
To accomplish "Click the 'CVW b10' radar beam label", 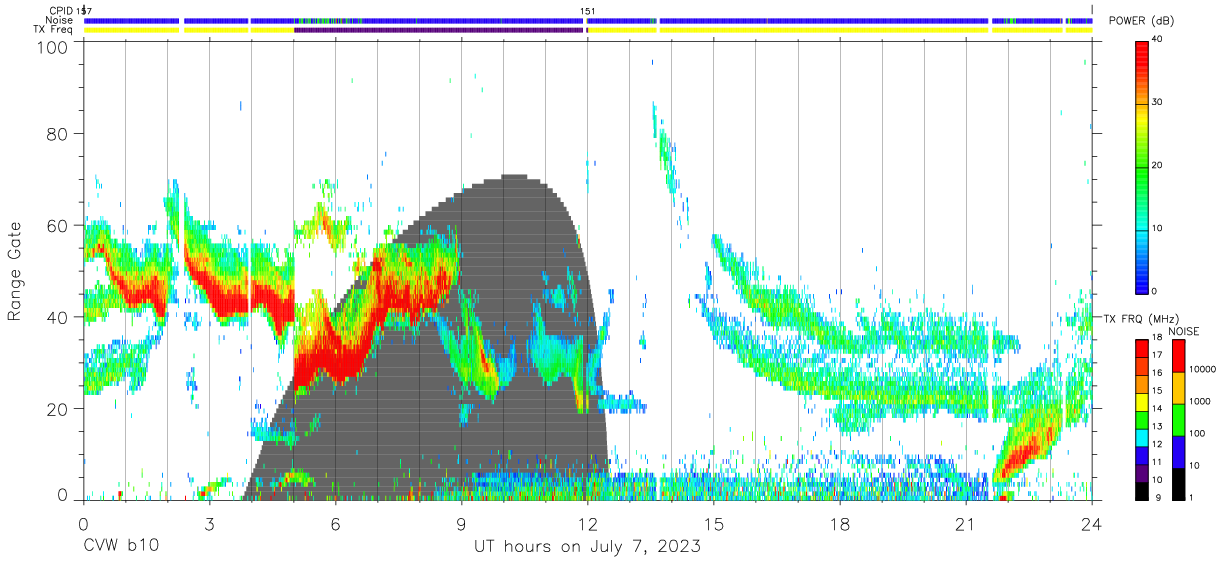I will tap(122, 547).
